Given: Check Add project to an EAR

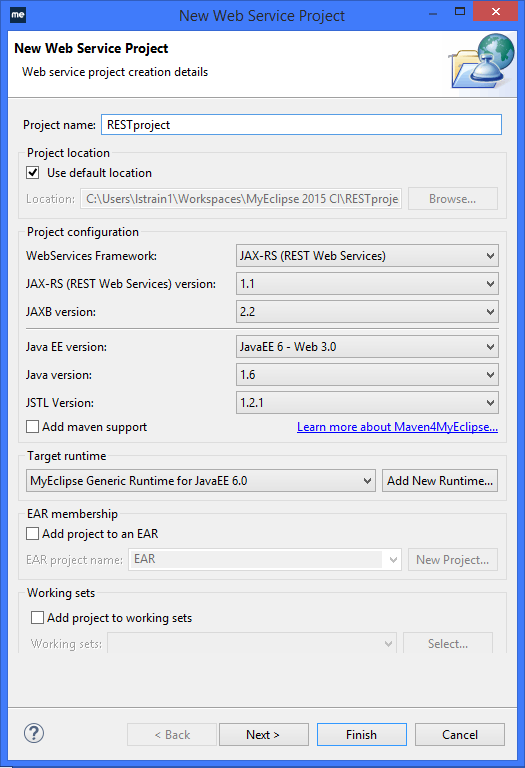Looking at the screenshot, I should click(x=32, y=533).
